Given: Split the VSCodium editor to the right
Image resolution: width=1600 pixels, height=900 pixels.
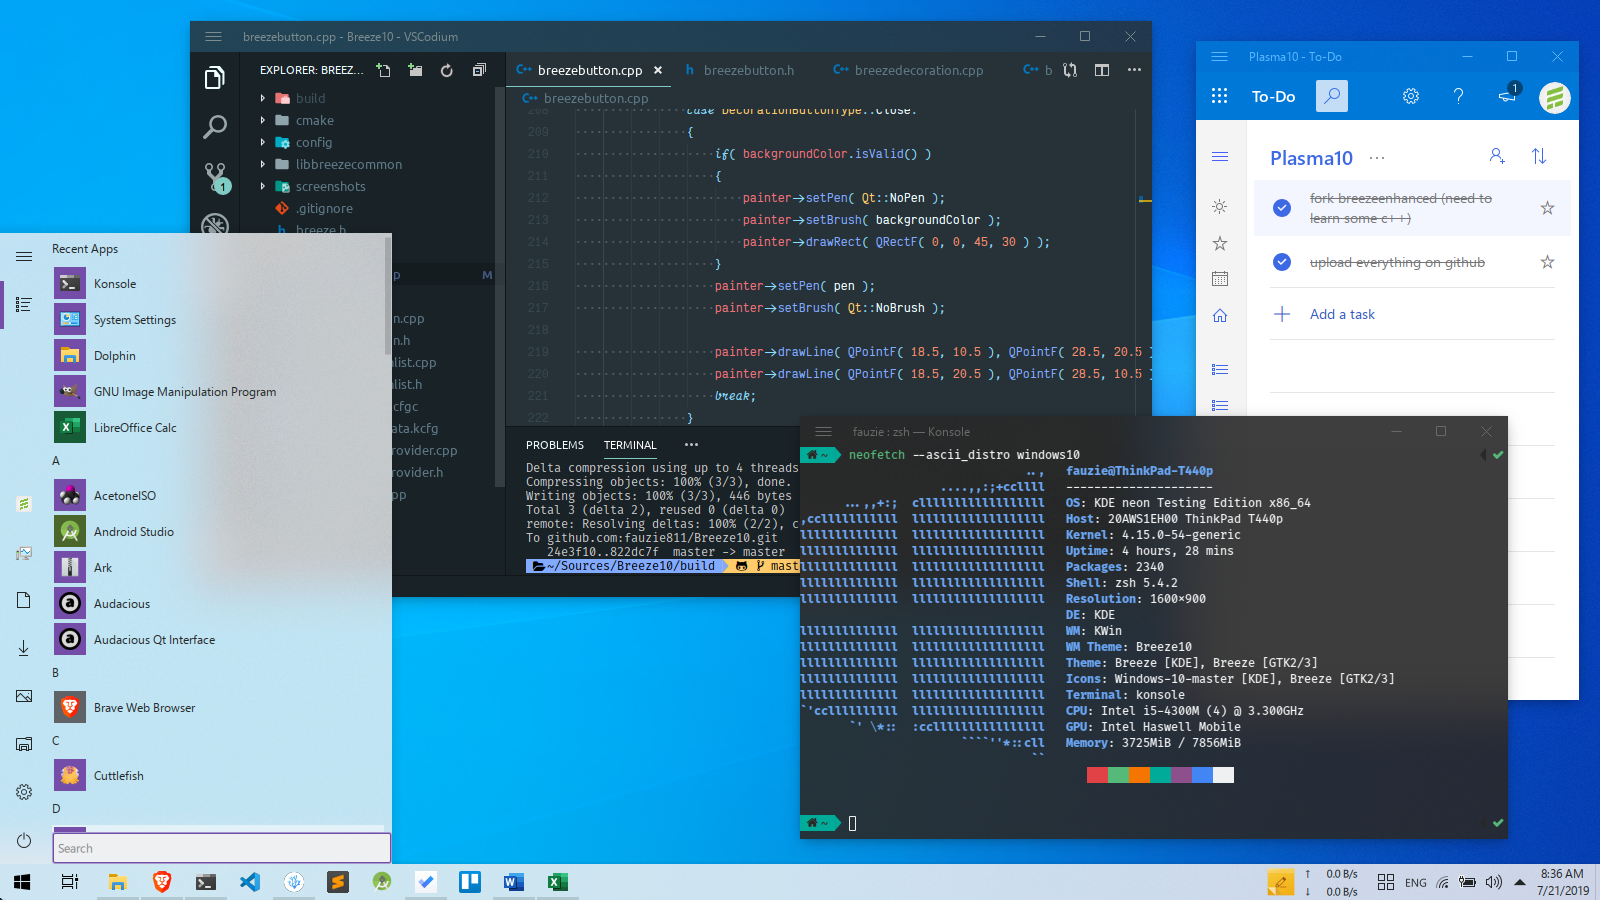Looking at the screenshot, I should click(1102, 70).
